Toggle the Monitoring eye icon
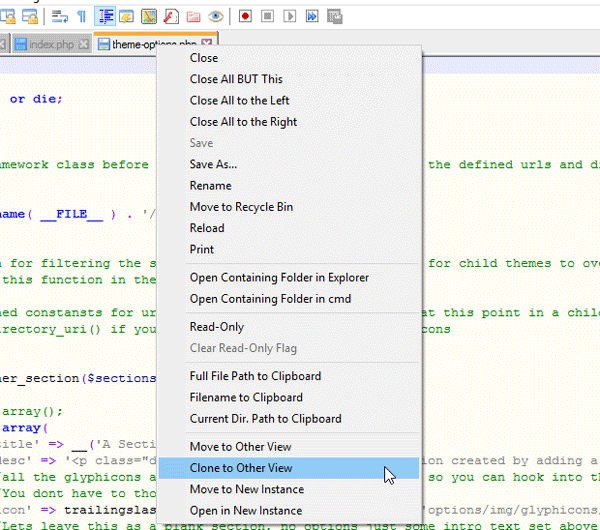 coord(215,15)
